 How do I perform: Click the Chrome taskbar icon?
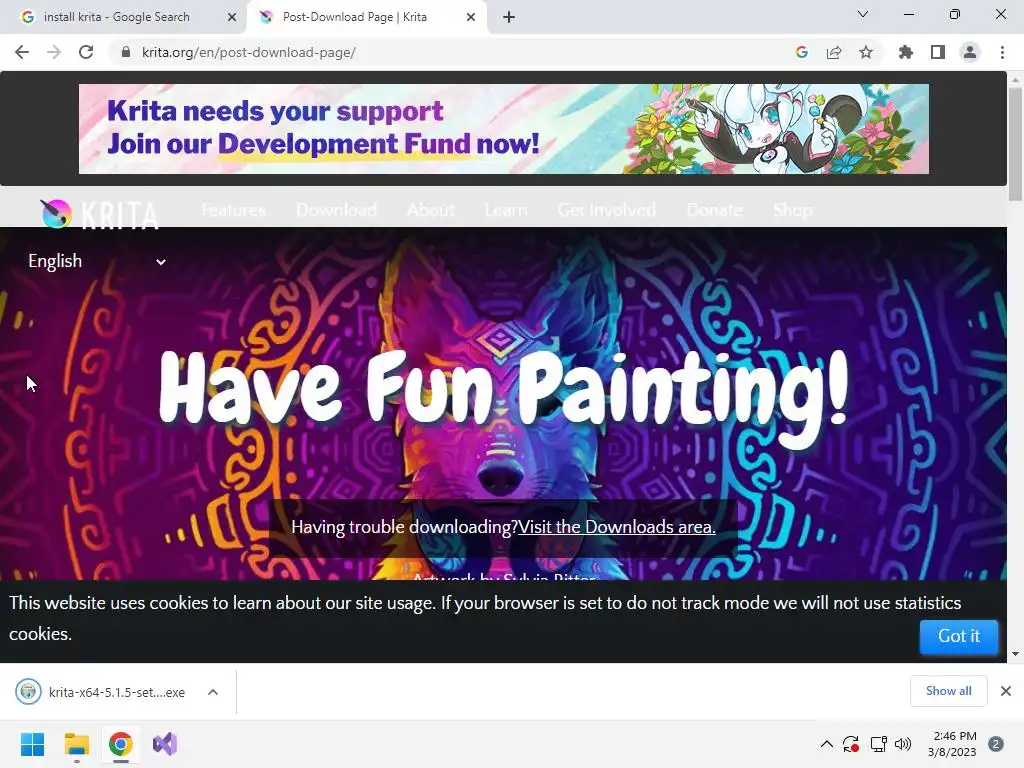click(120, 744)
